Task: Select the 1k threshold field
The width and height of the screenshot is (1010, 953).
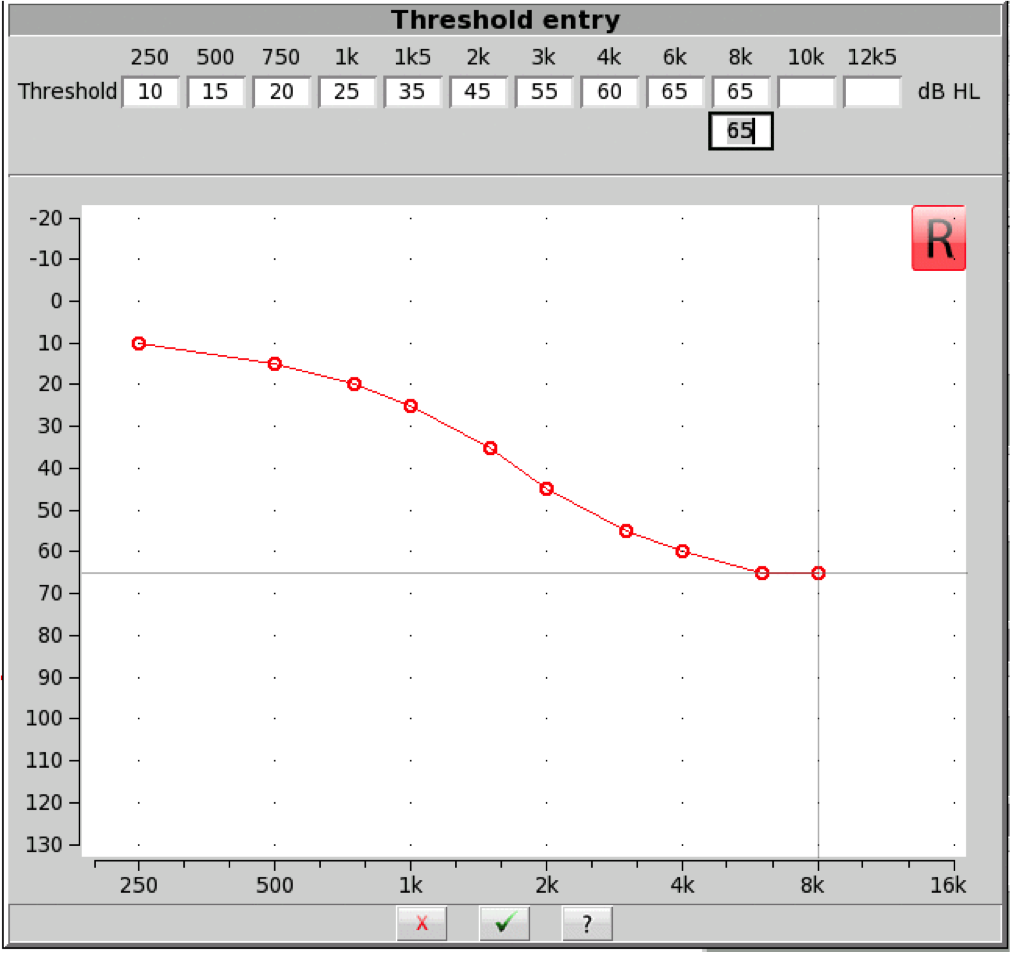Action: coord(347,91)
